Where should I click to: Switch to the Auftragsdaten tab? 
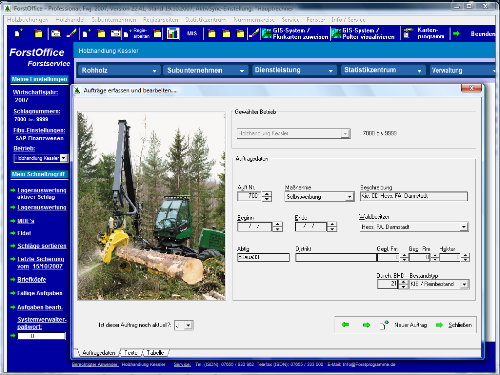pos(98,353)
